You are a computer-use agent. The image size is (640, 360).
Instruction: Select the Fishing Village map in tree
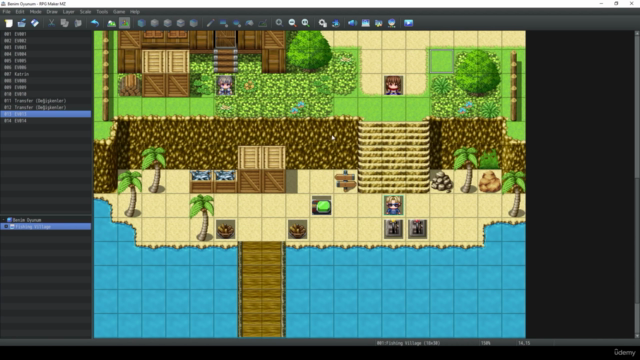(46, 227)
